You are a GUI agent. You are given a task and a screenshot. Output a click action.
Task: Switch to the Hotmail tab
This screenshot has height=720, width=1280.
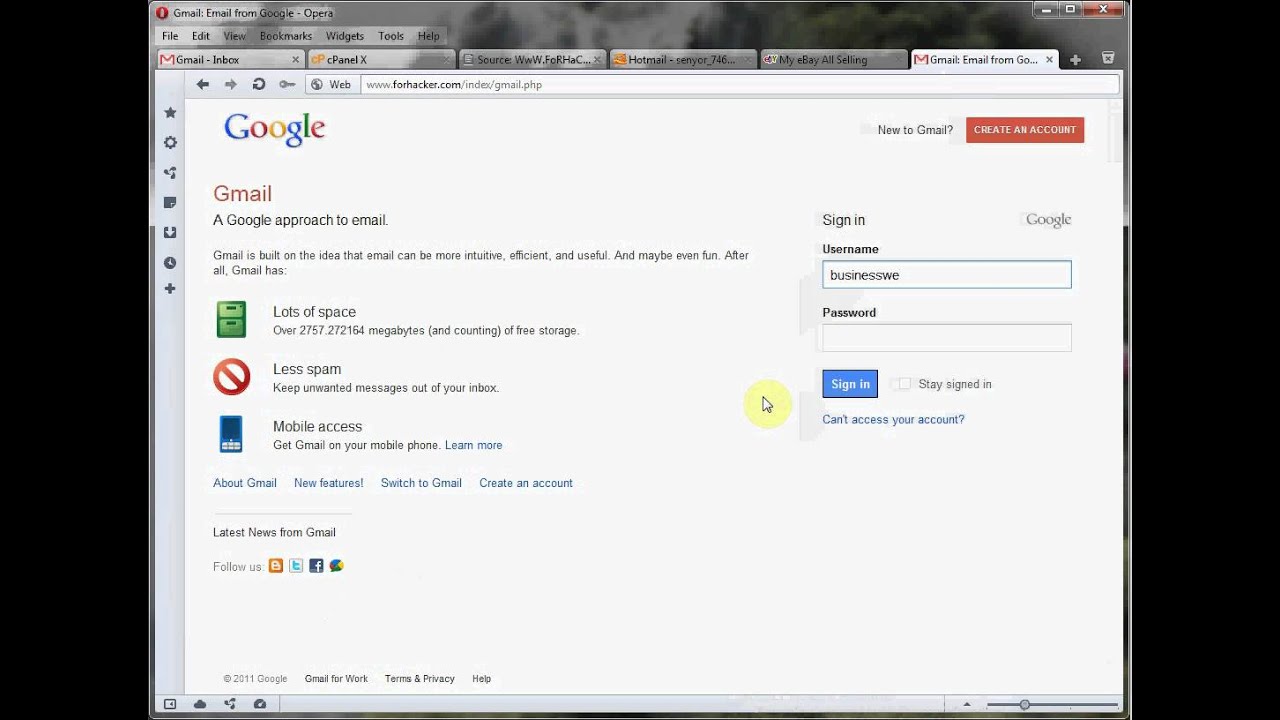click(x=684, y=60)
